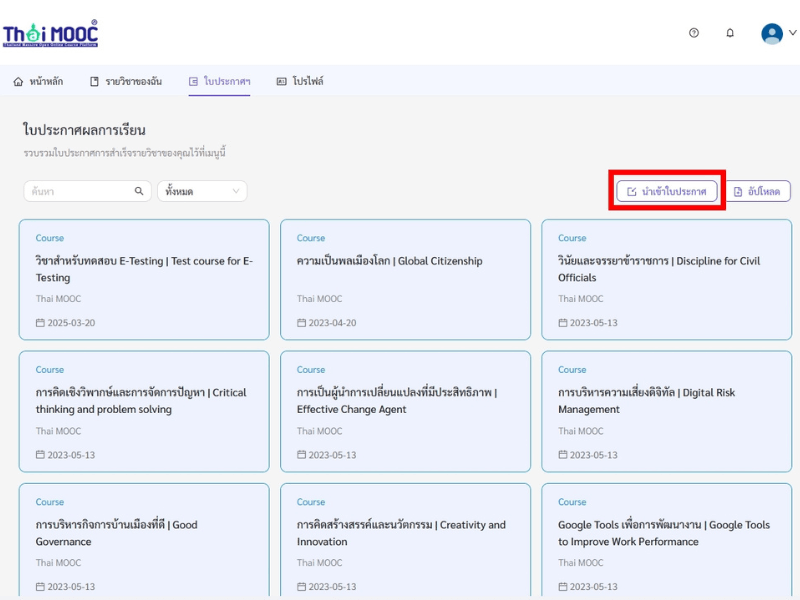Click the user profile avatar
The image size is (800, 600).
point(772,34)
